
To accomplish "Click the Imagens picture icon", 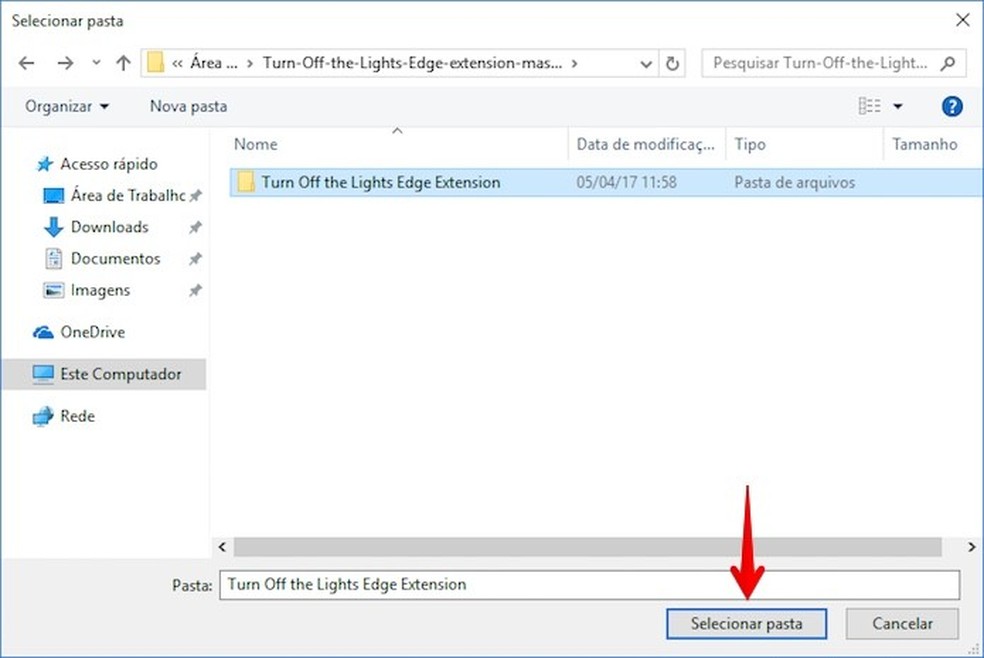I will (53, 290).
